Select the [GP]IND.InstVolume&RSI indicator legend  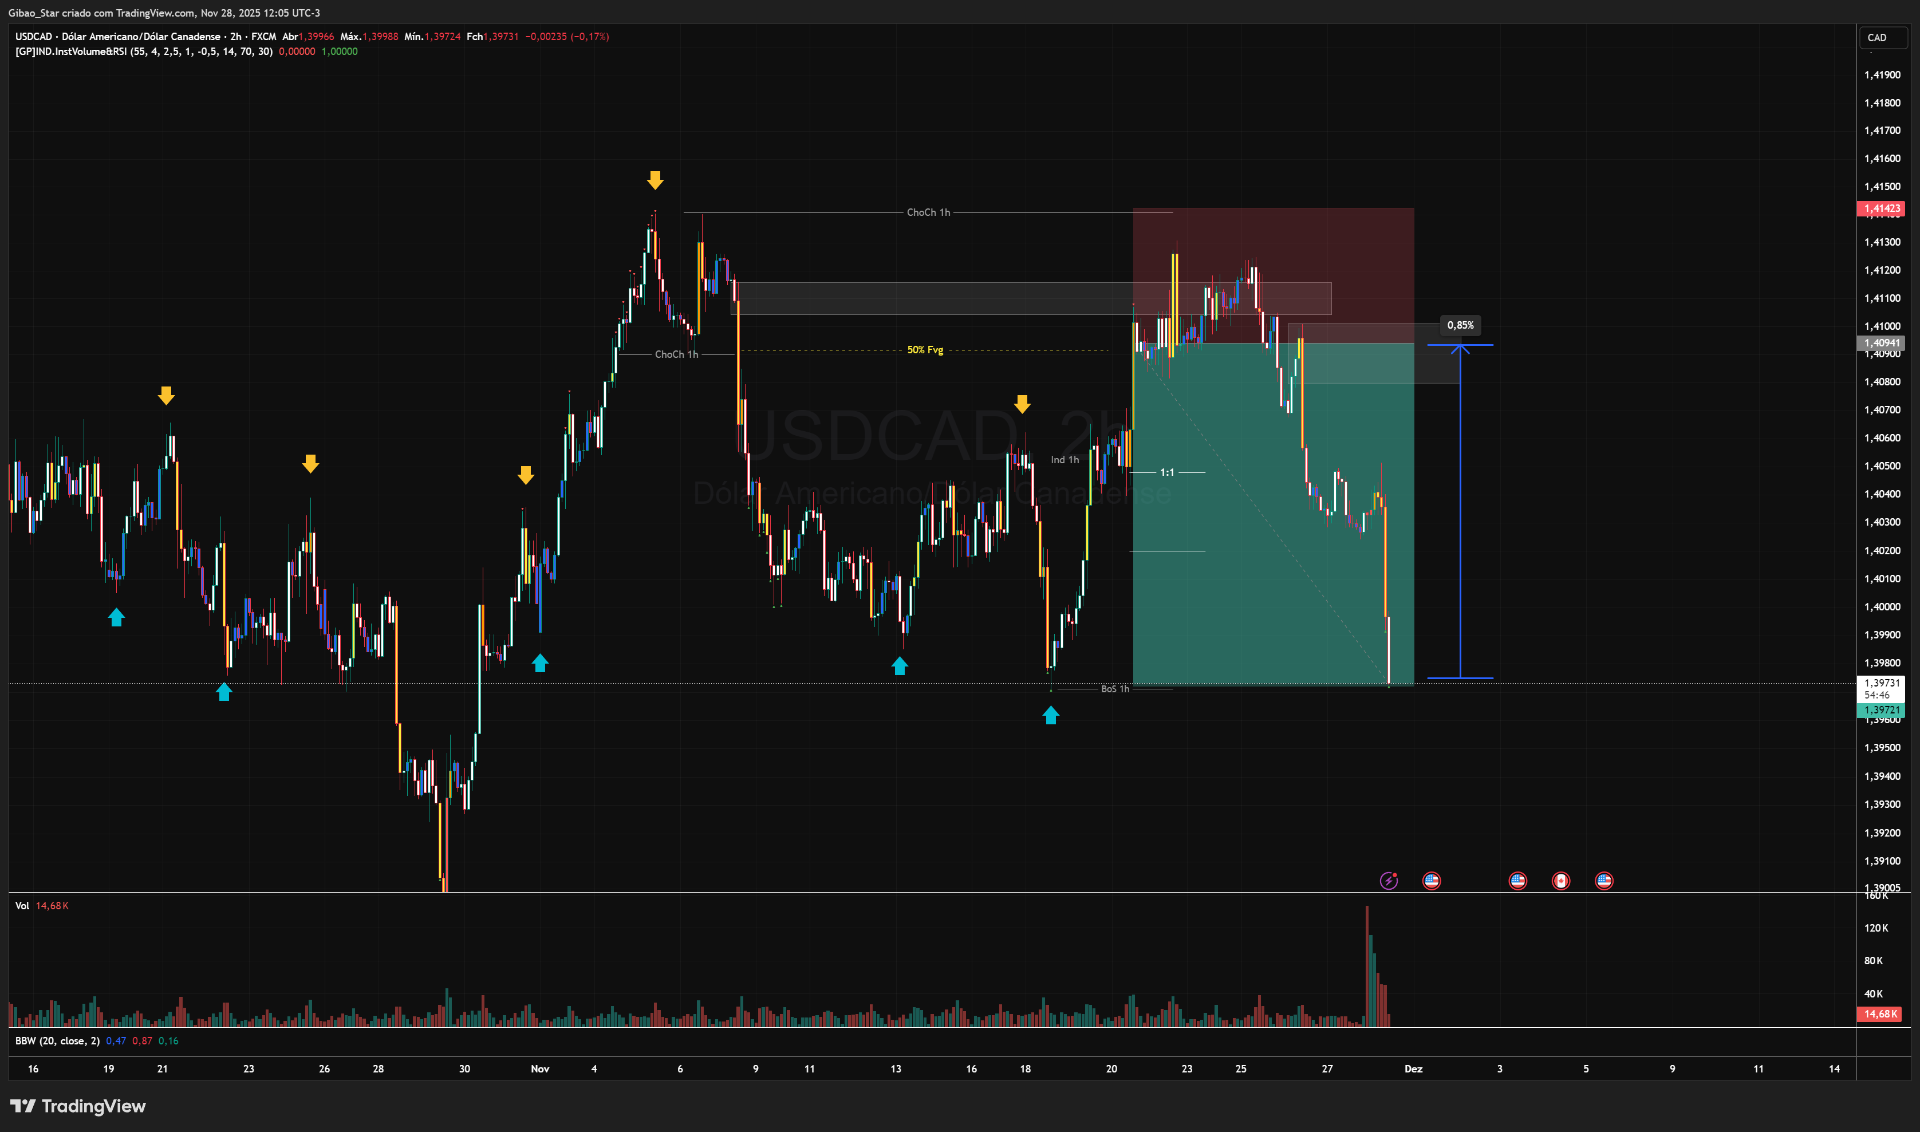144,52
